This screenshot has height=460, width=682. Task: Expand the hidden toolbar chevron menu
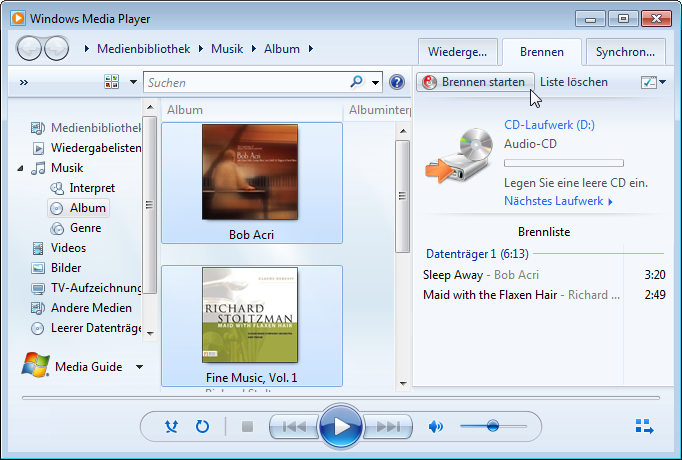pyautogui.click(x=23, y=82)
